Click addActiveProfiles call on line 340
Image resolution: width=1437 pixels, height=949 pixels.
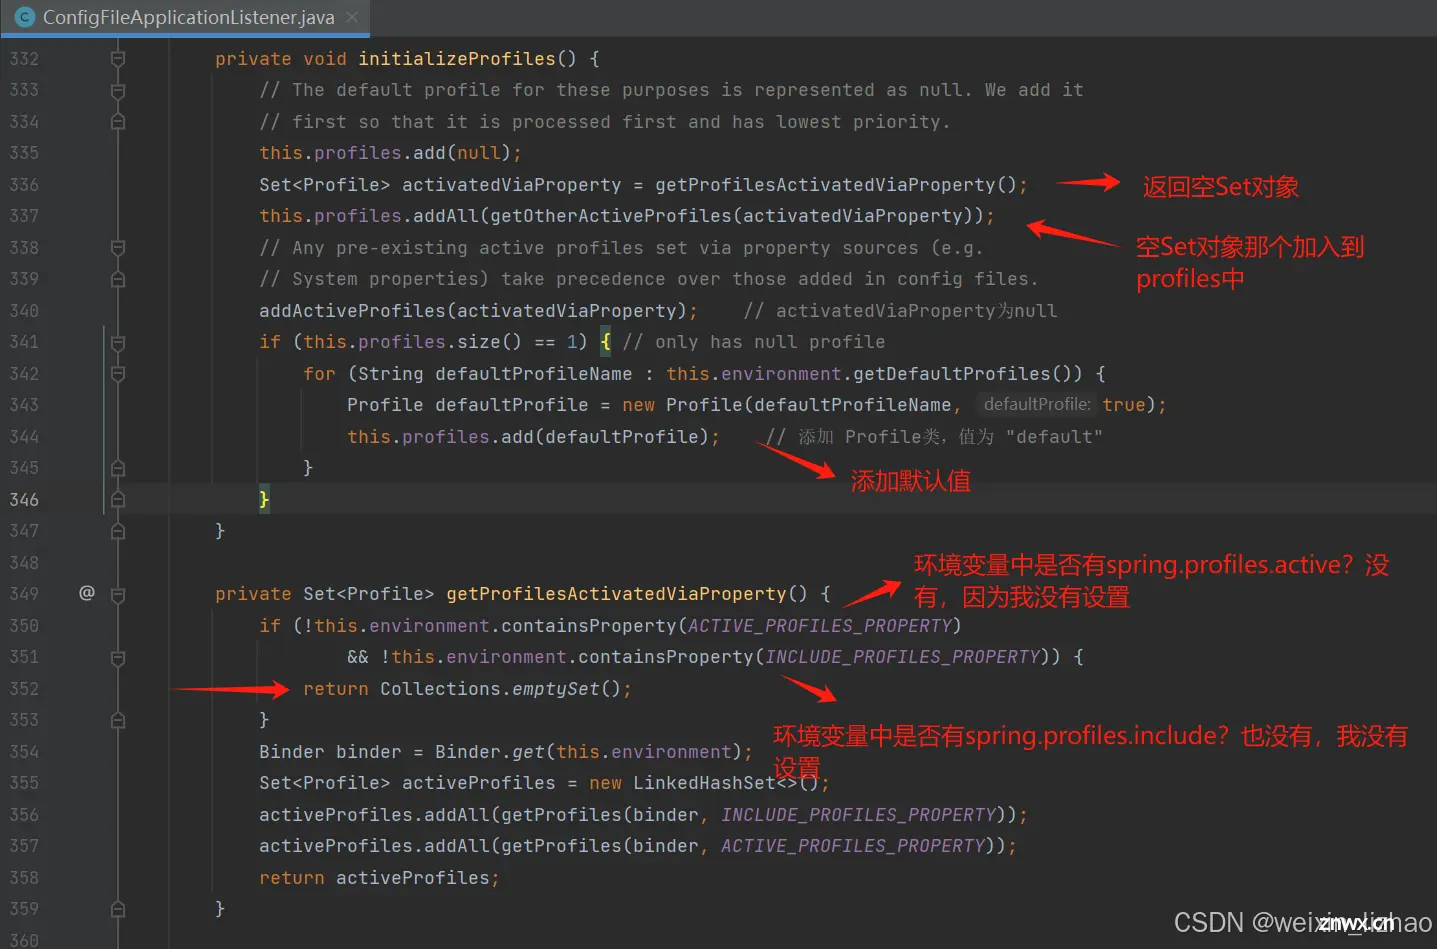pos(352,311)
